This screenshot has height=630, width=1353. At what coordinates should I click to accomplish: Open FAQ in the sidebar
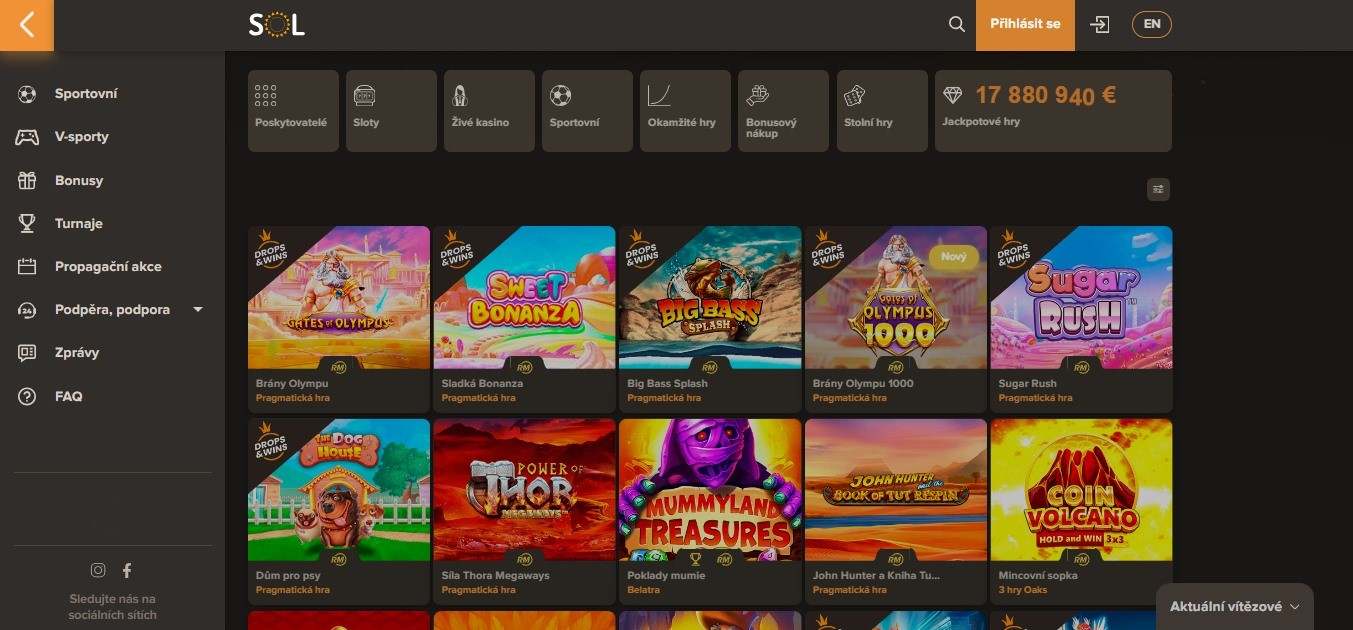(69, 397)
